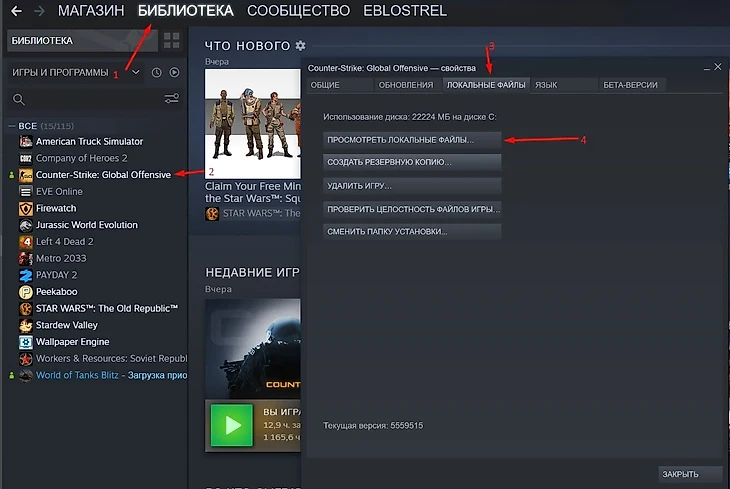
Task: Click the БИБЛИОТЕКА home button in sidebar
Action: [82, 41]
